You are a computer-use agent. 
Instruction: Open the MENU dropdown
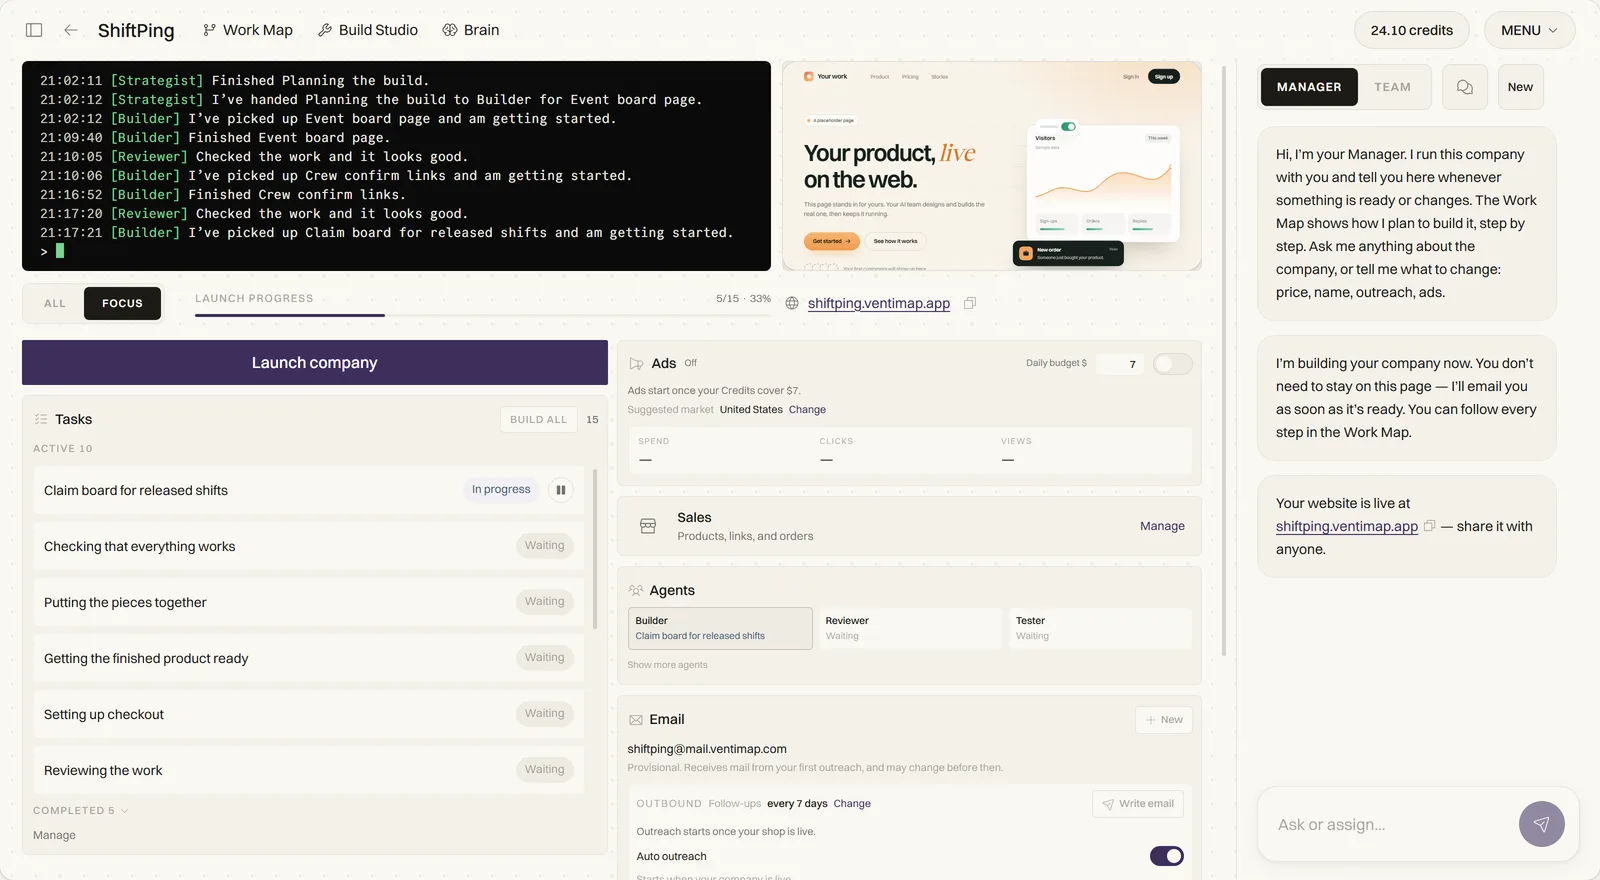tap(1529, 30)
